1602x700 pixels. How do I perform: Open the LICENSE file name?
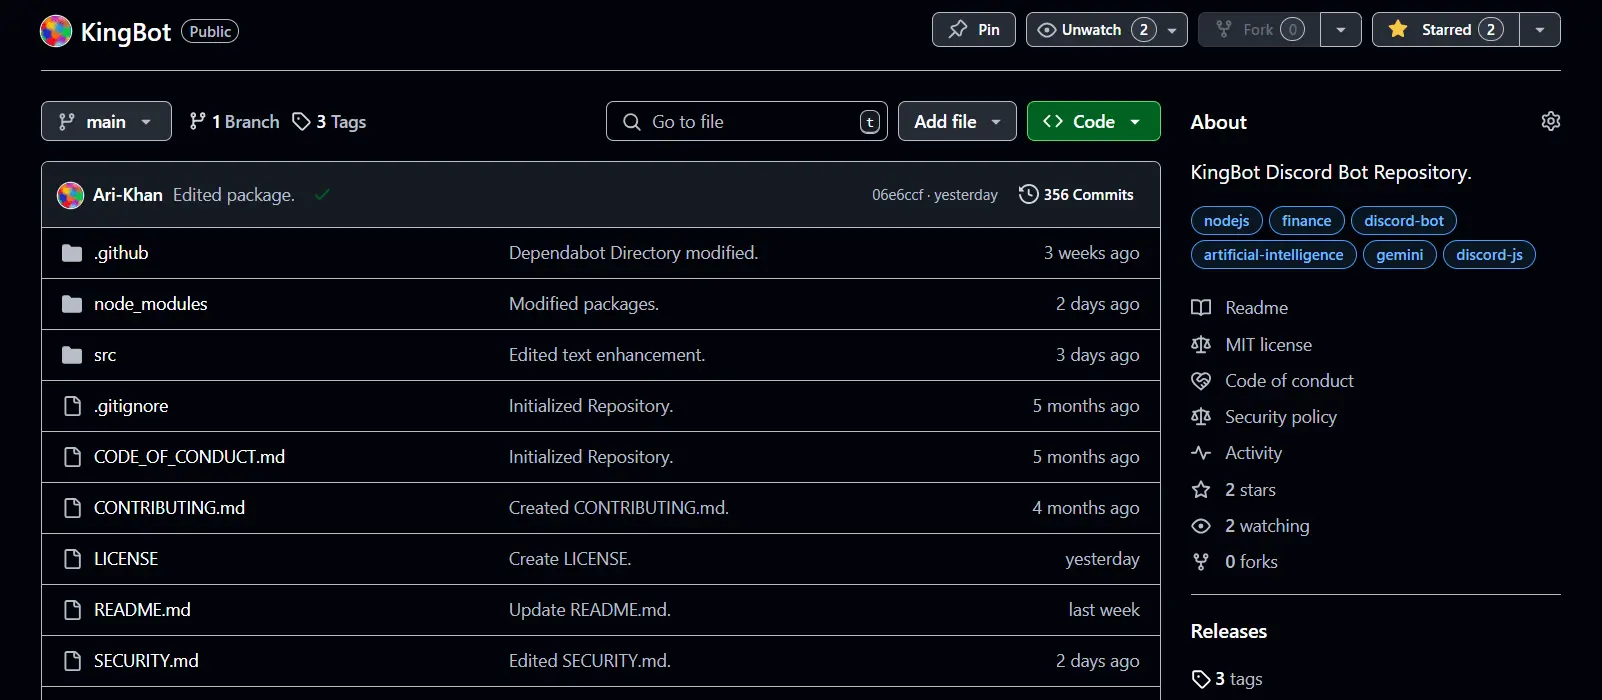[x=126, y=559]
